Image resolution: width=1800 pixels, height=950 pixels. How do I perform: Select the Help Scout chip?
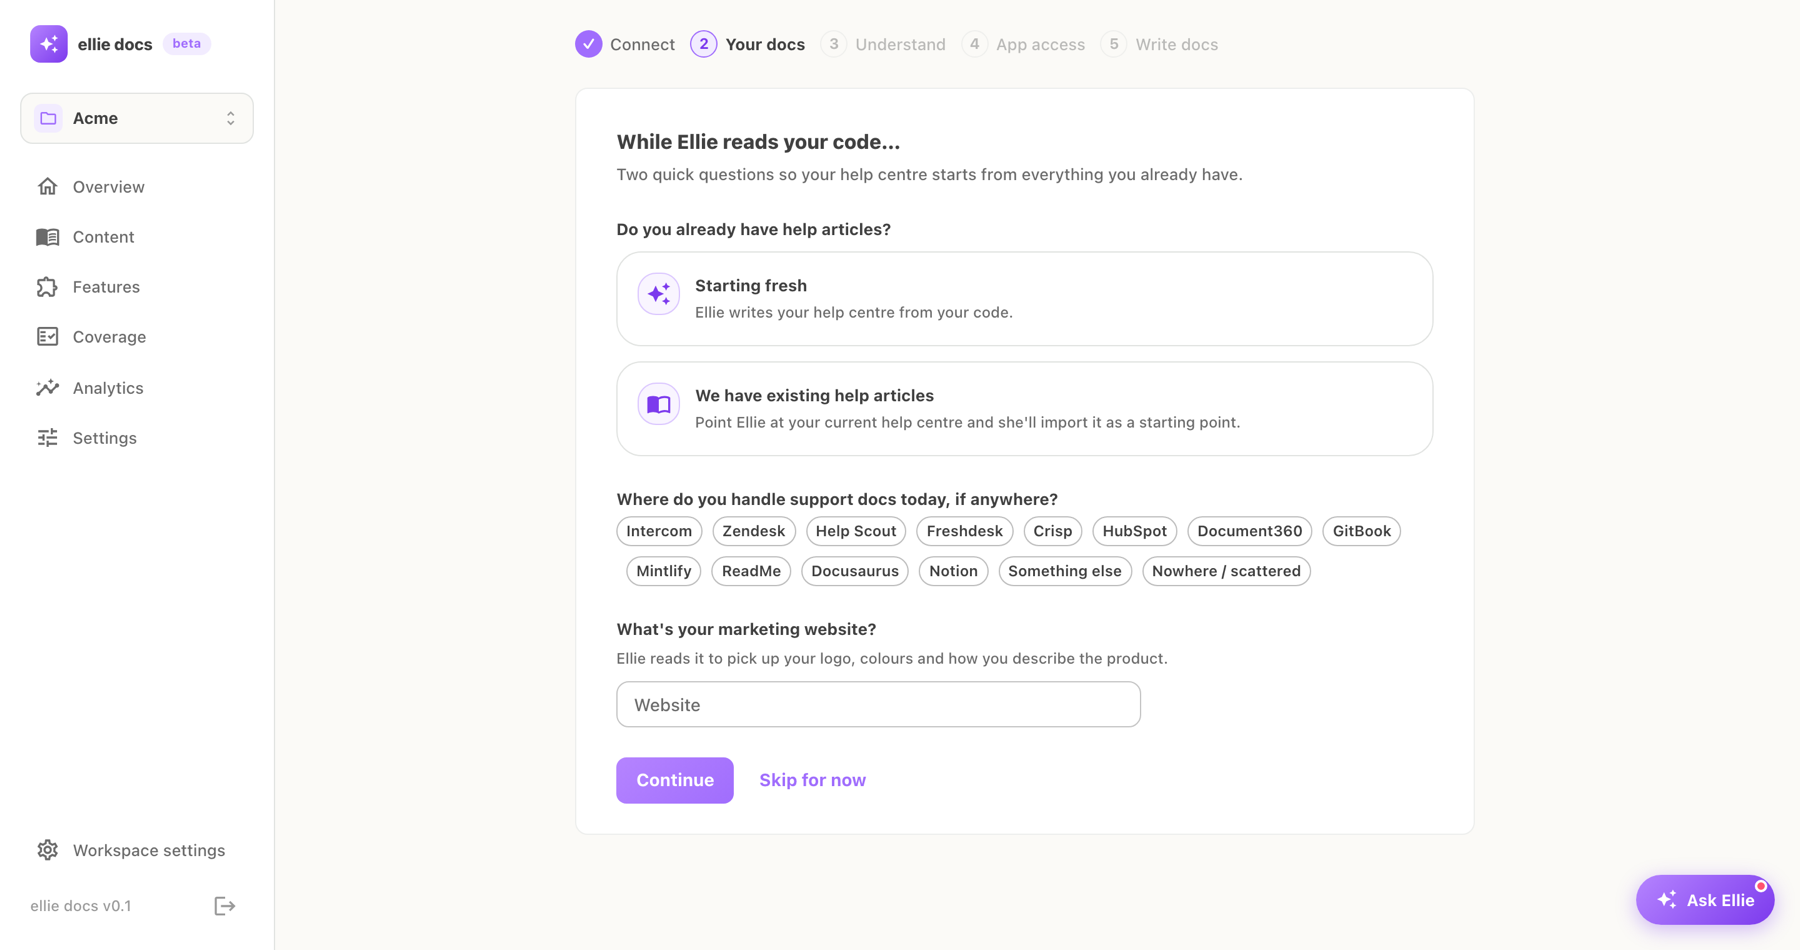point(856,531)
